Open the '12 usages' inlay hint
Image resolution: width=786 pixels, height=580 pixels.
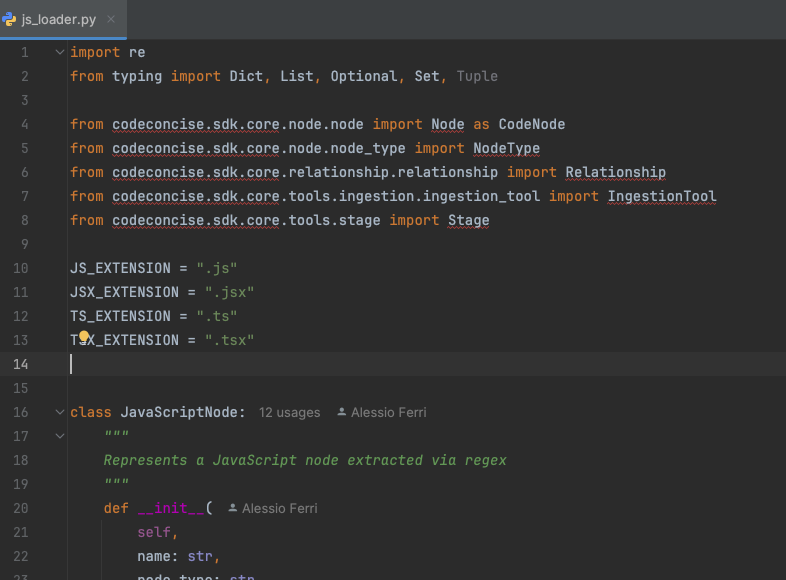[x=289, y=413]
